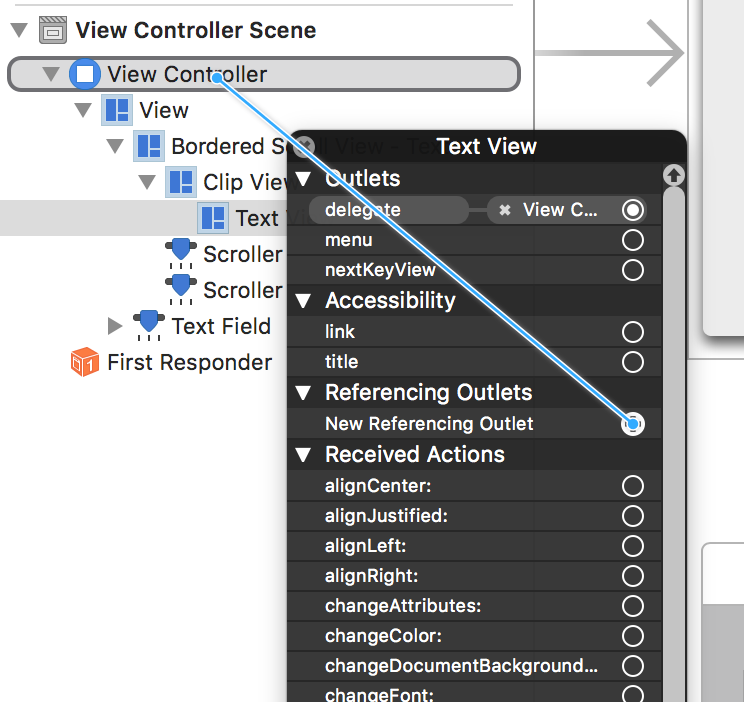Viewport: 744px width, 702px height.
Task: Click the View Controller Scene storyboard icon
Action: click(x=53, y=30)
